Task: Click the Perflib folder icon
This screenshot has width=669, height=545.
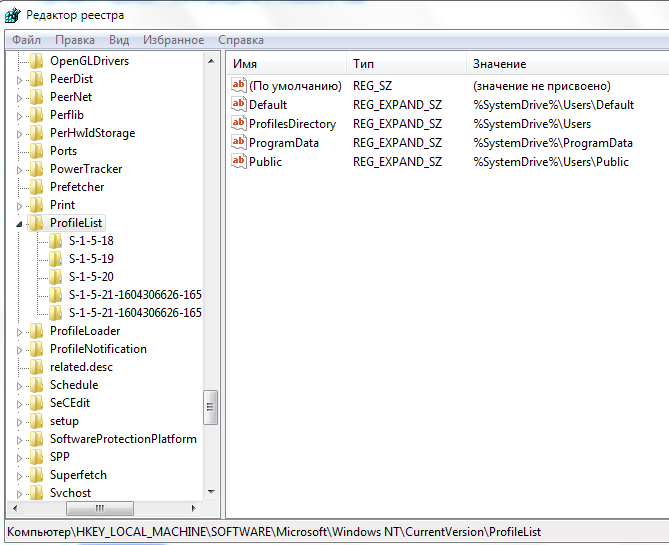Action: coord(37,115)
